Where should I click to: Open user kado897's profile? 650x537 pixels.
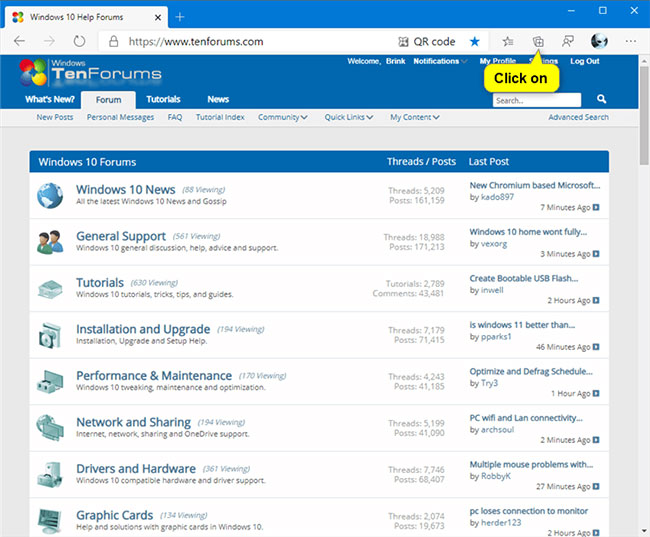(x=497, y=197)
